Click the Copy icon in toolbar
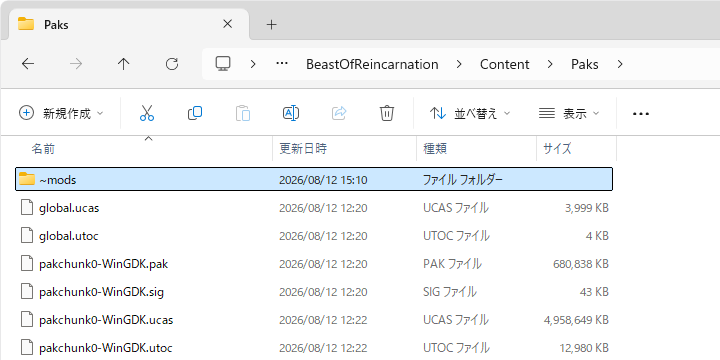This screenshot has height=360, width=720. click(x=195, y=113)
